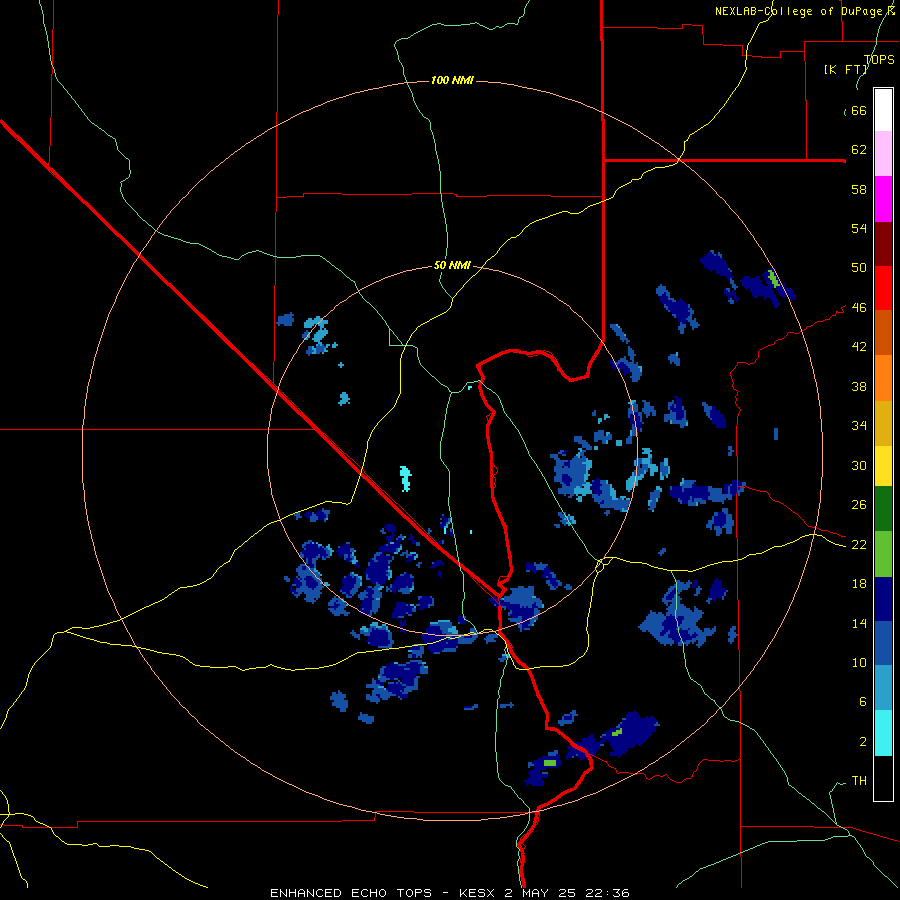Click the black TH legend swatch

click(x=883, y=778)
